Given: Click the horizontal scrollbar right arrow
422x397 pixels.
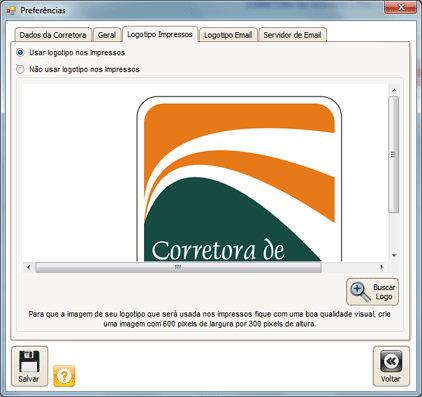Looking at the screenshot, I should (382, 267).
